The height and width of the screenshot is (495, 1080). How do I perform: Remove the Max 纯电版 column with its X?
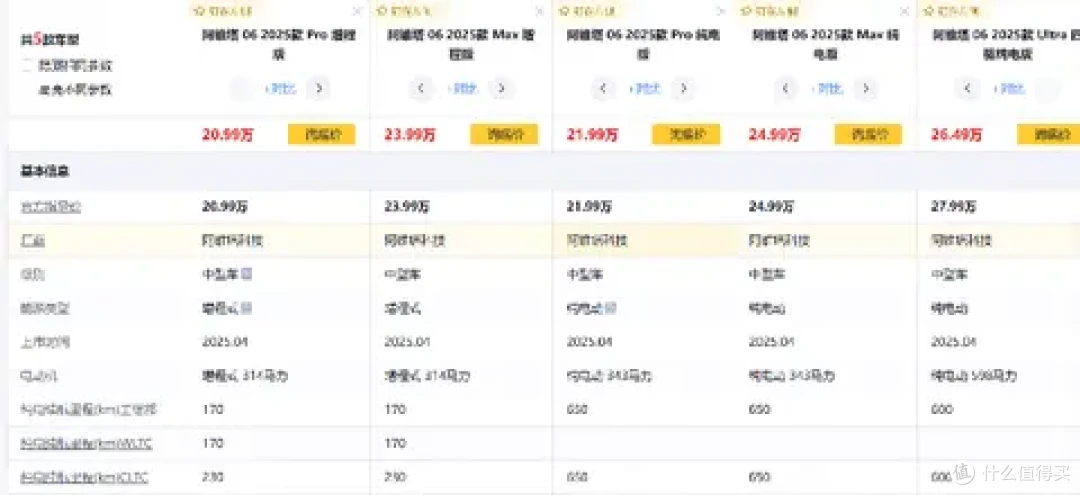pos(904,11)
